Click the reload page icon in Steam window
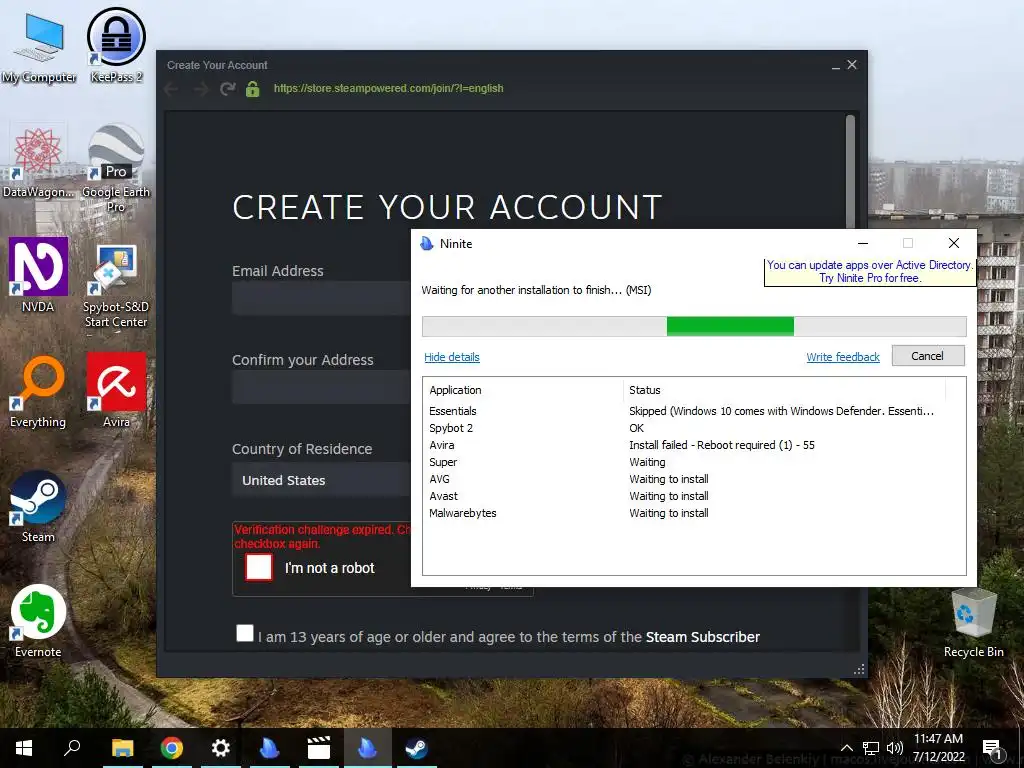Viewport: 1024px width, 768px height. point(227,88)
